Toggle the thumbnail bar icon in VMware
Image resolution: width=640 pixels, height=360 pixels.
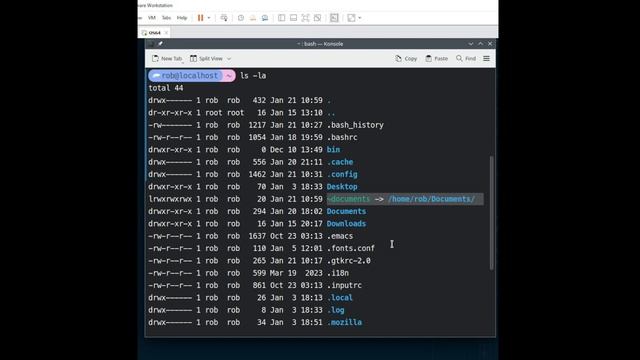click(293, 18)
